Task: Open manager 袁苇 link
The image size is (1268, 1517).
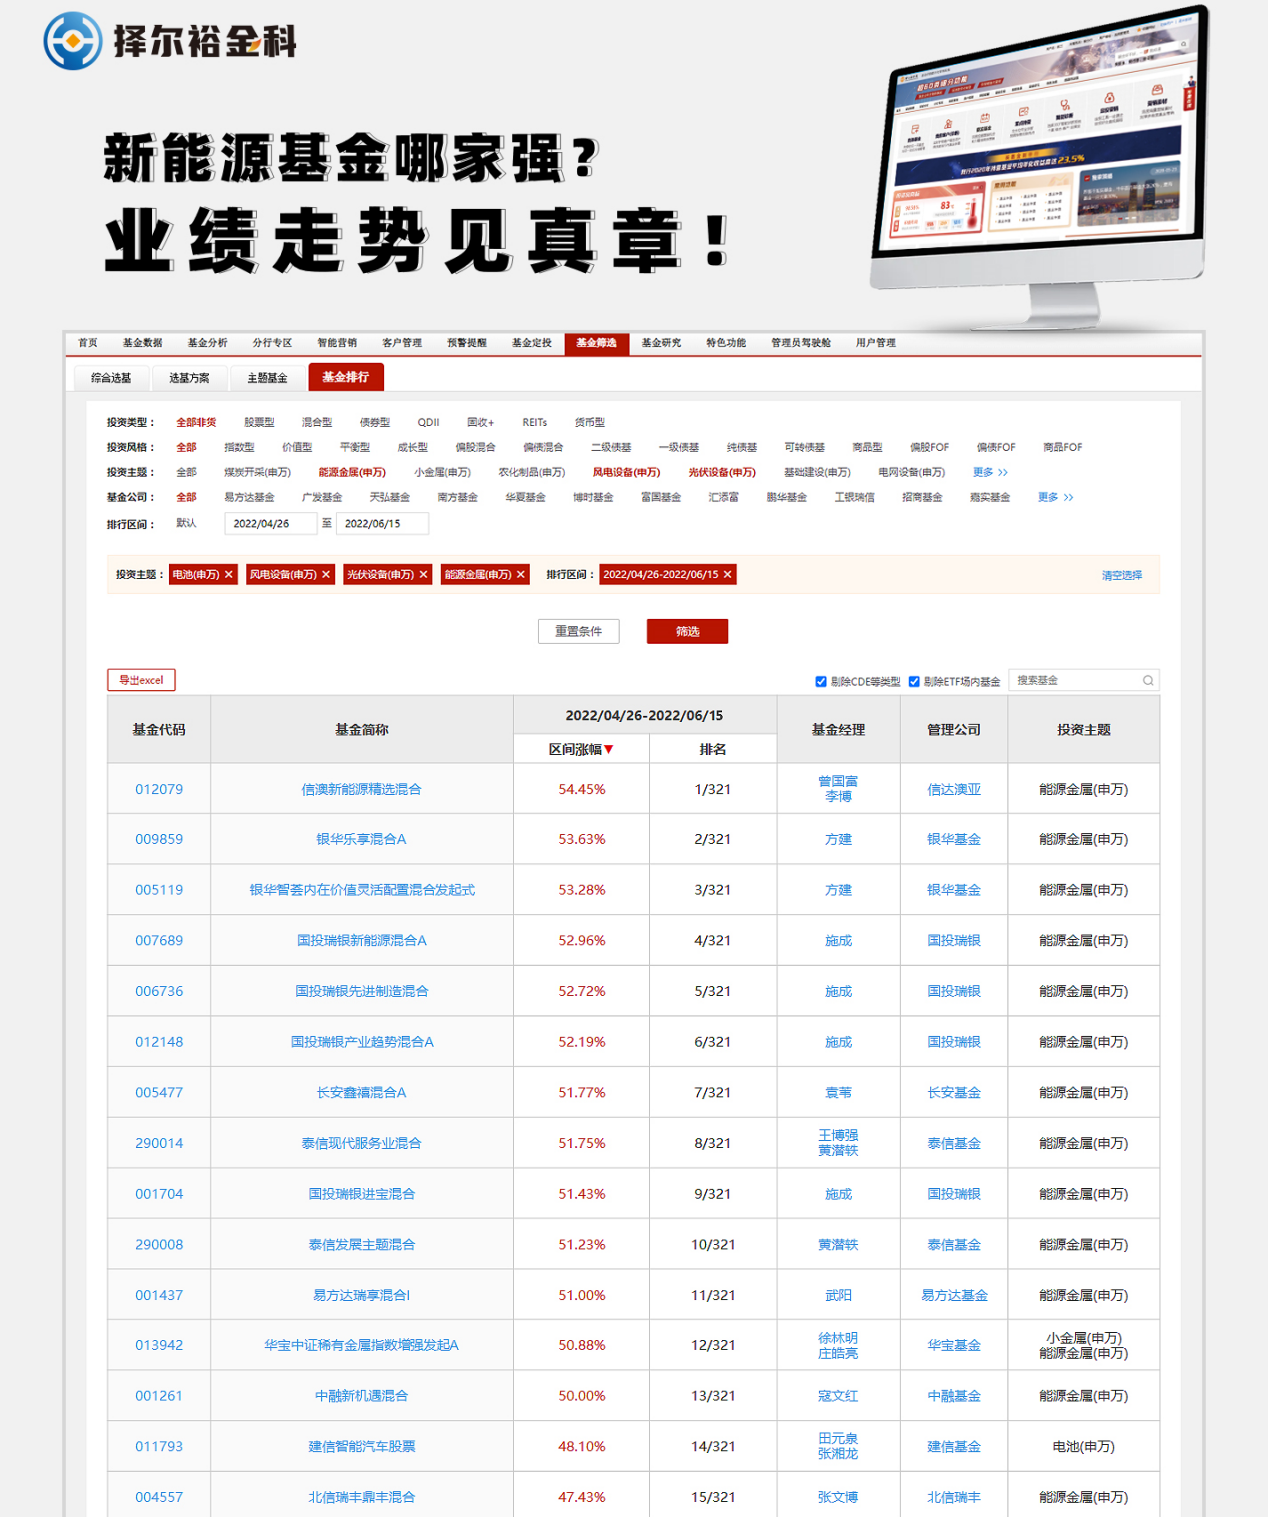Action: click(x=838, y=1092)
